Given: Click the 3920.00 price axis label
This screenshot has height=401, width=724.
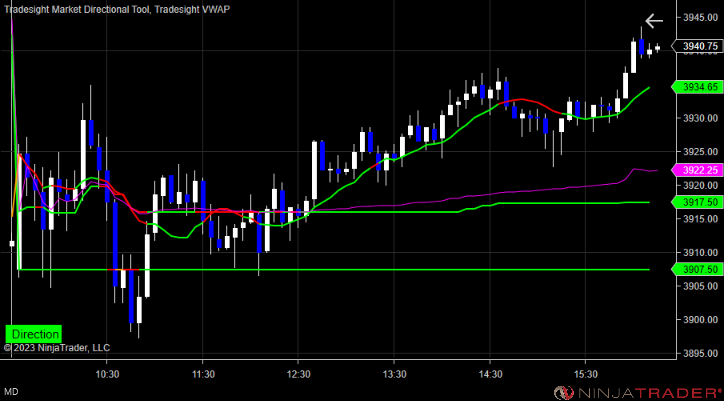Looking at the screenshot, I should click(x=700, y=186).
